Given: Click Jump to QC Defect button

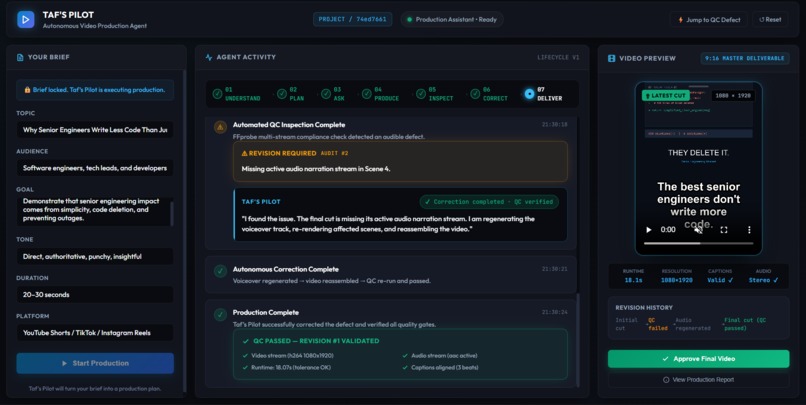Looking at the screenshot, I should coord(709,20).
